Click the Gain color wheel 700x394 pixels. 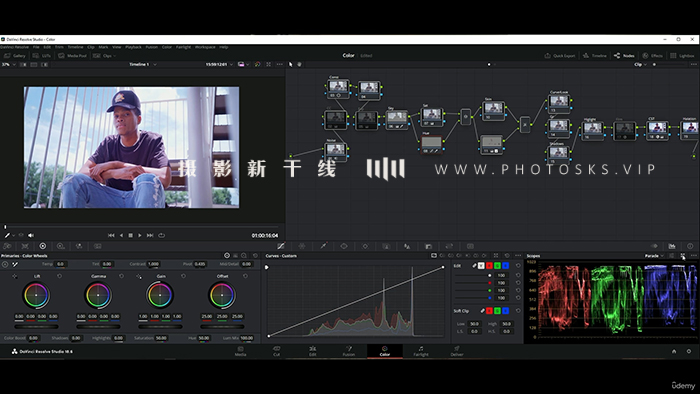(x=160, y=295)
